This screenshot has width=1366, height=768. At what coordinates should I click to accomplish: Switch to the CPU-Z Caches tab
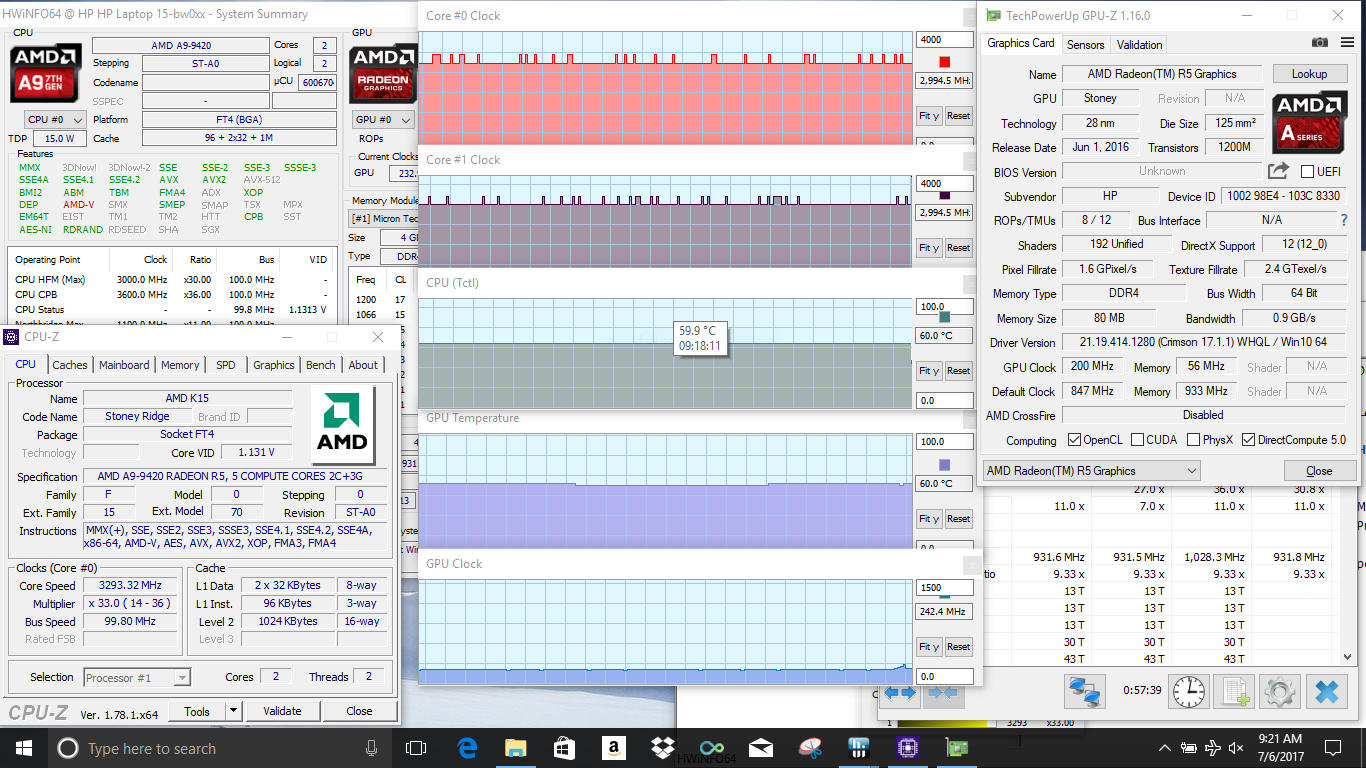pos(70,365)
